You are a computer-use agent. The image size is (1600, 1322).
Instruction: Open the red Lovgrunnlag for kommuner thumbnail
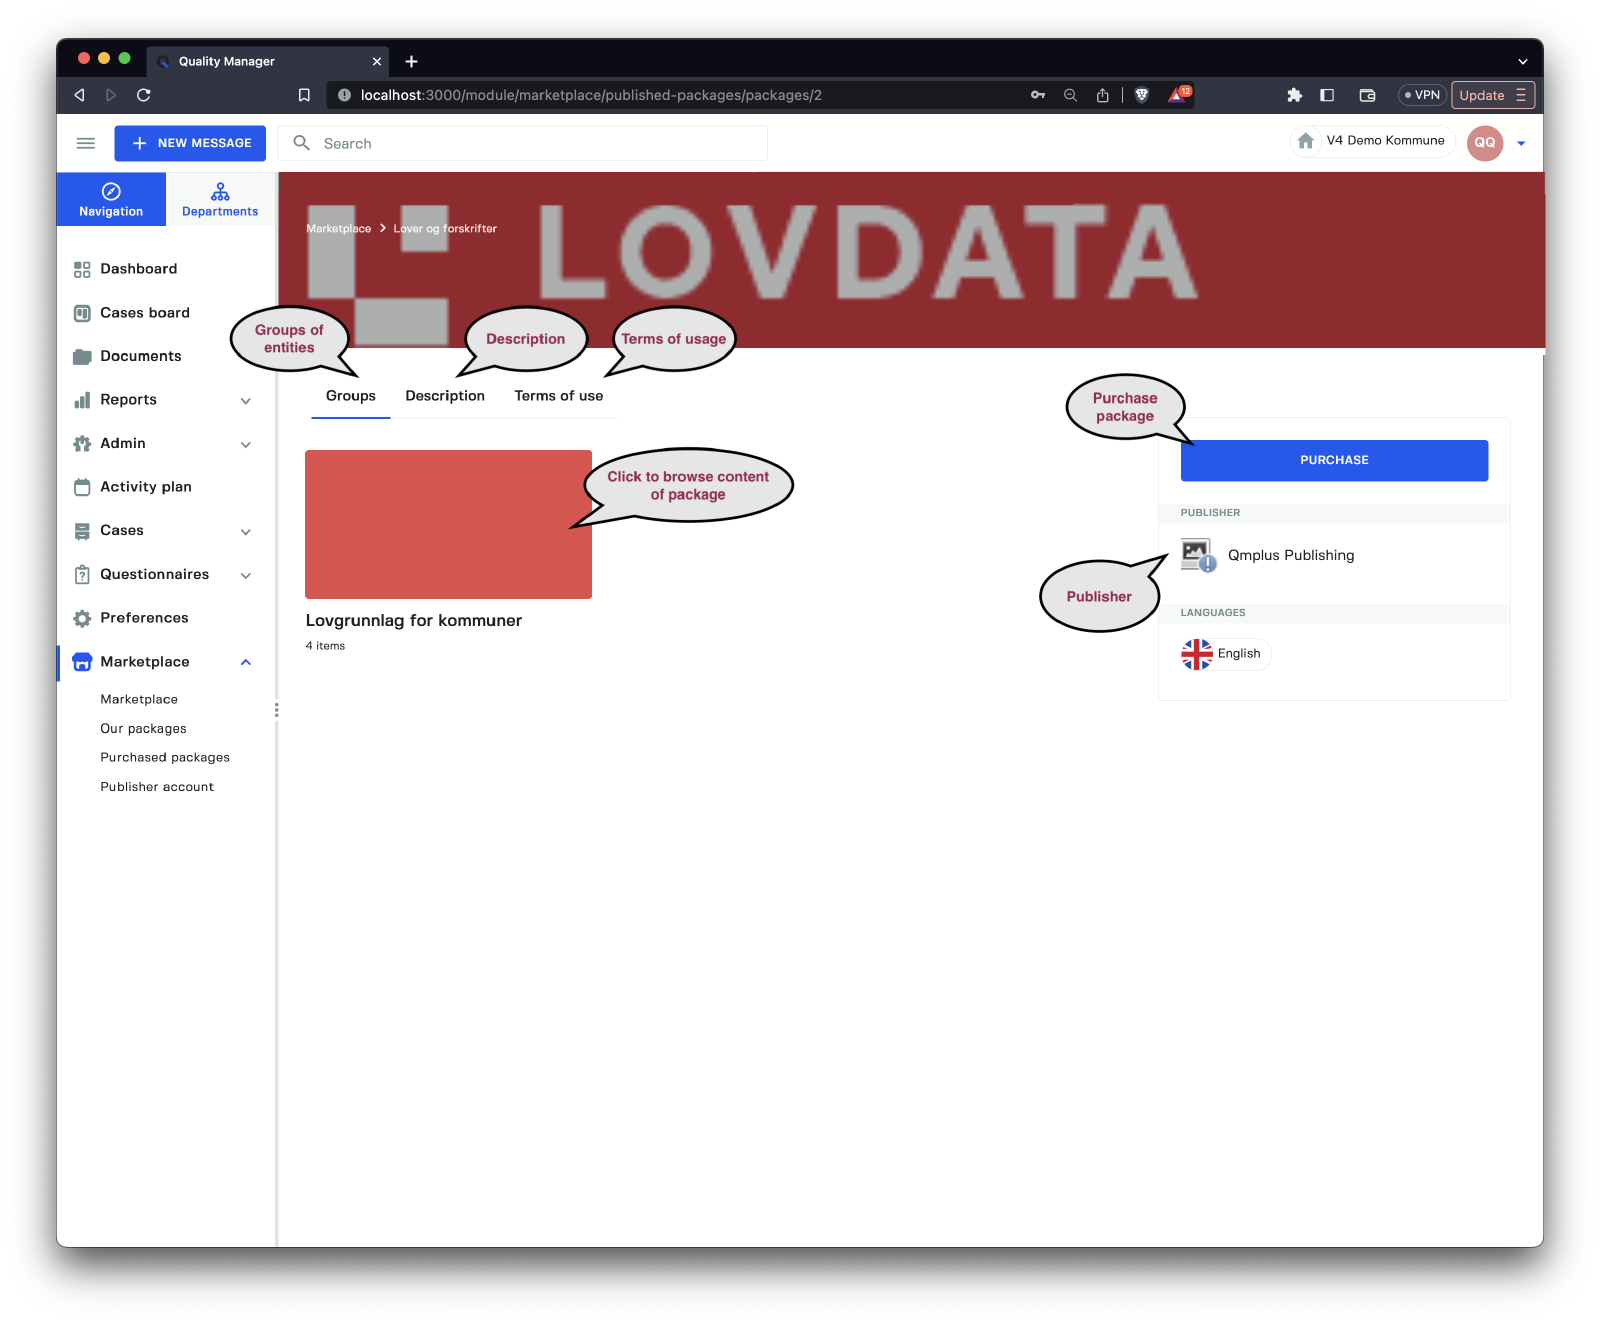click(448, 524)
